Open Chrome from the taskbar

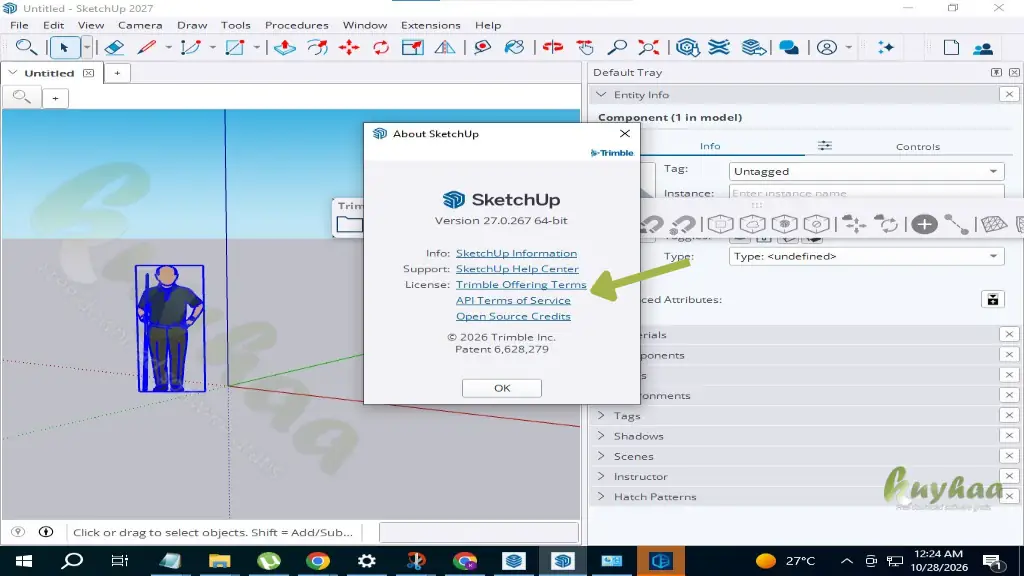click(317, 561)
